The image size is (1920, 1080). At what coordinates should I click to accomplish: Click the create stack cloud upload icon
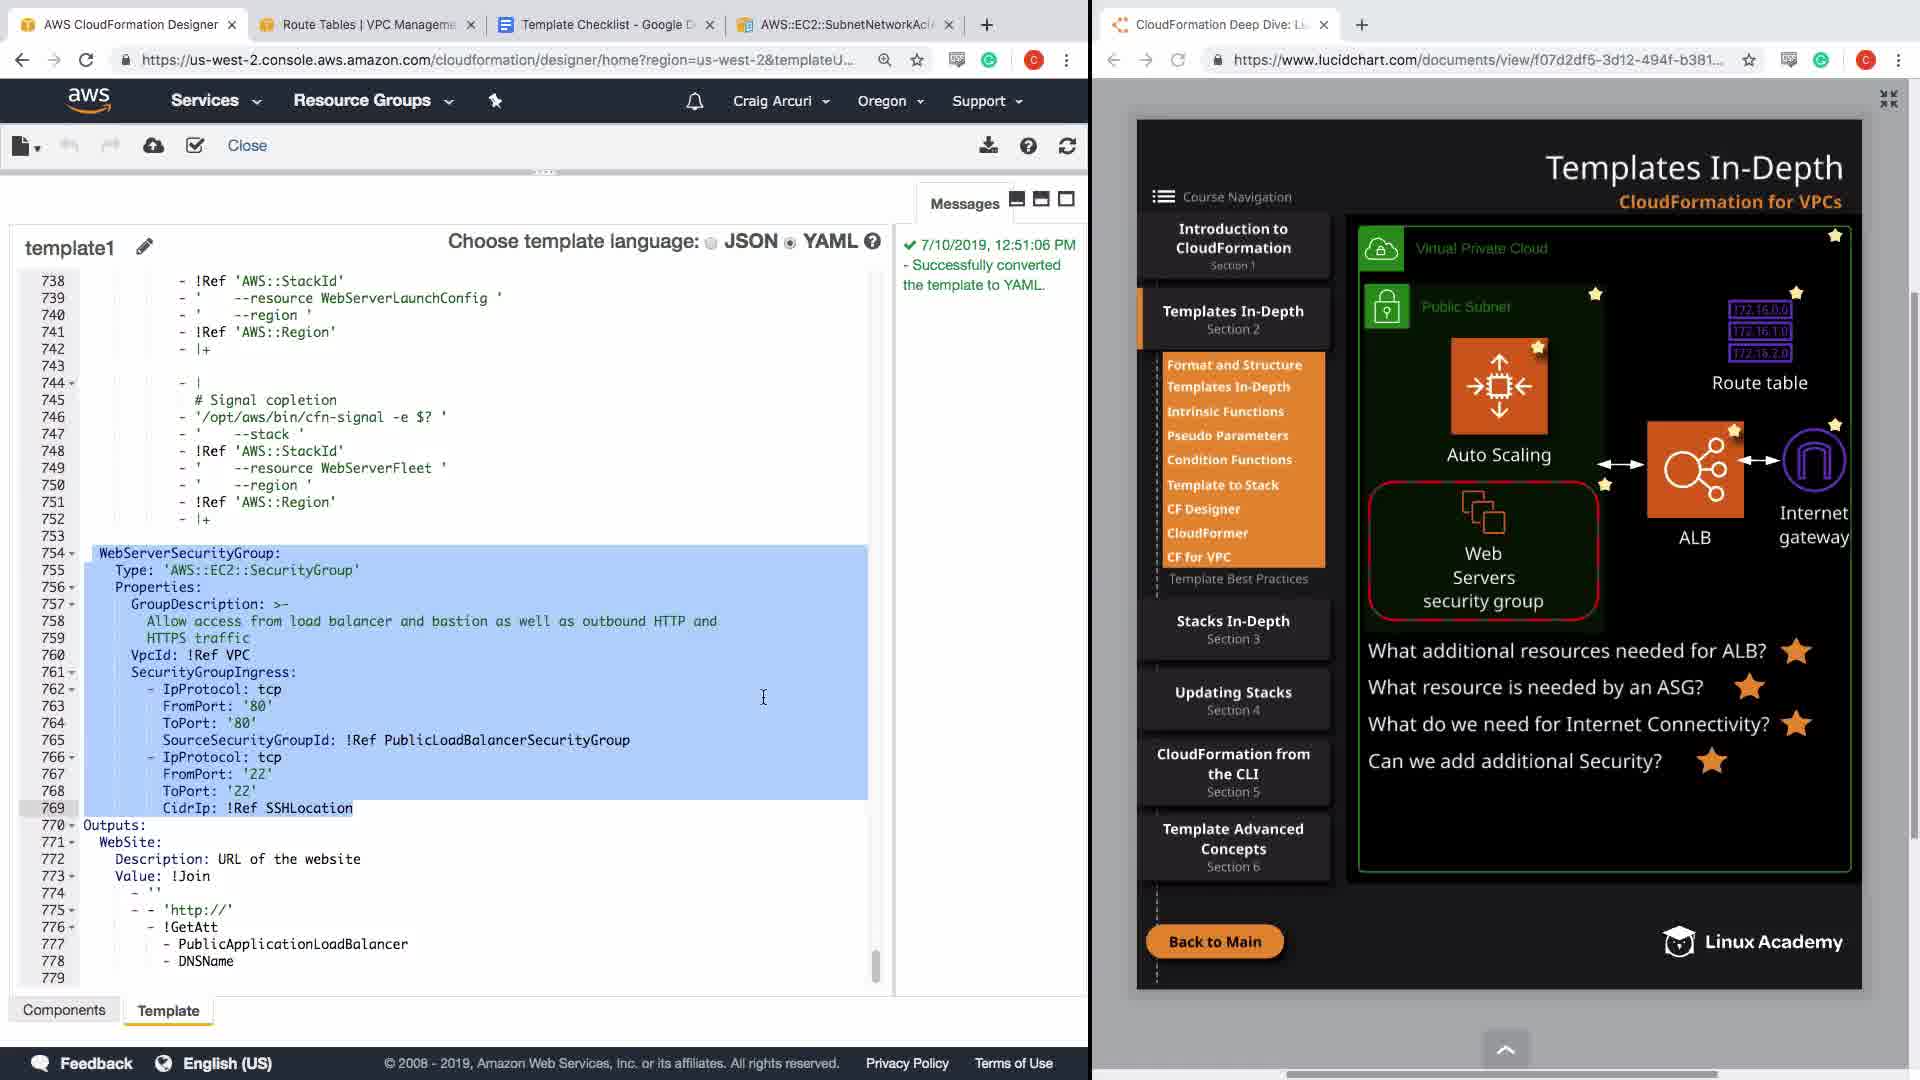tap(153, 146)
